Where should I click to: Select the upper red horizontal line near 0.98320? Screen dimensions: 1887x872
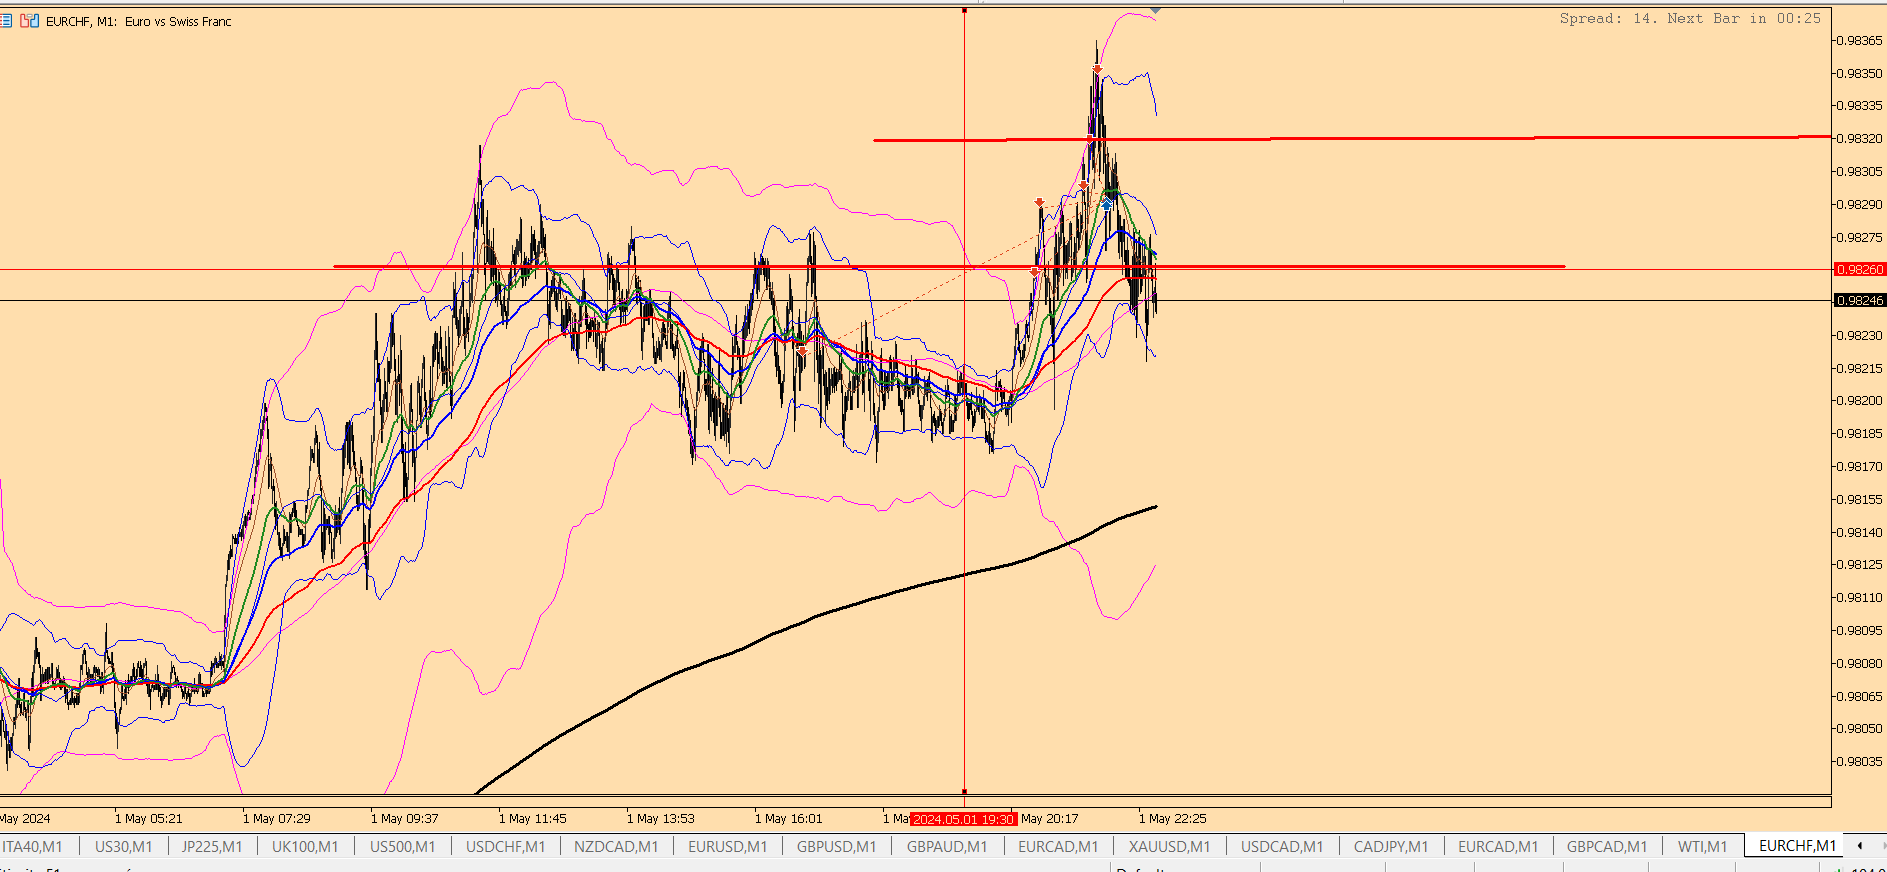1352,139
